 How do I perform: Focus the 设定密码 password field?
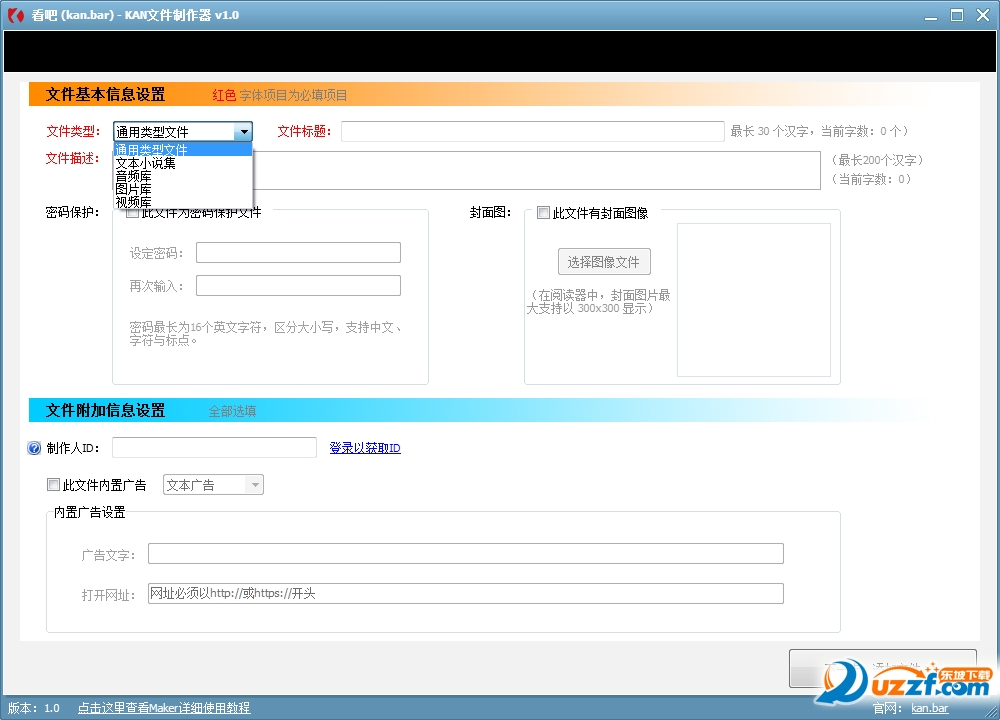(x=298, y=253)
